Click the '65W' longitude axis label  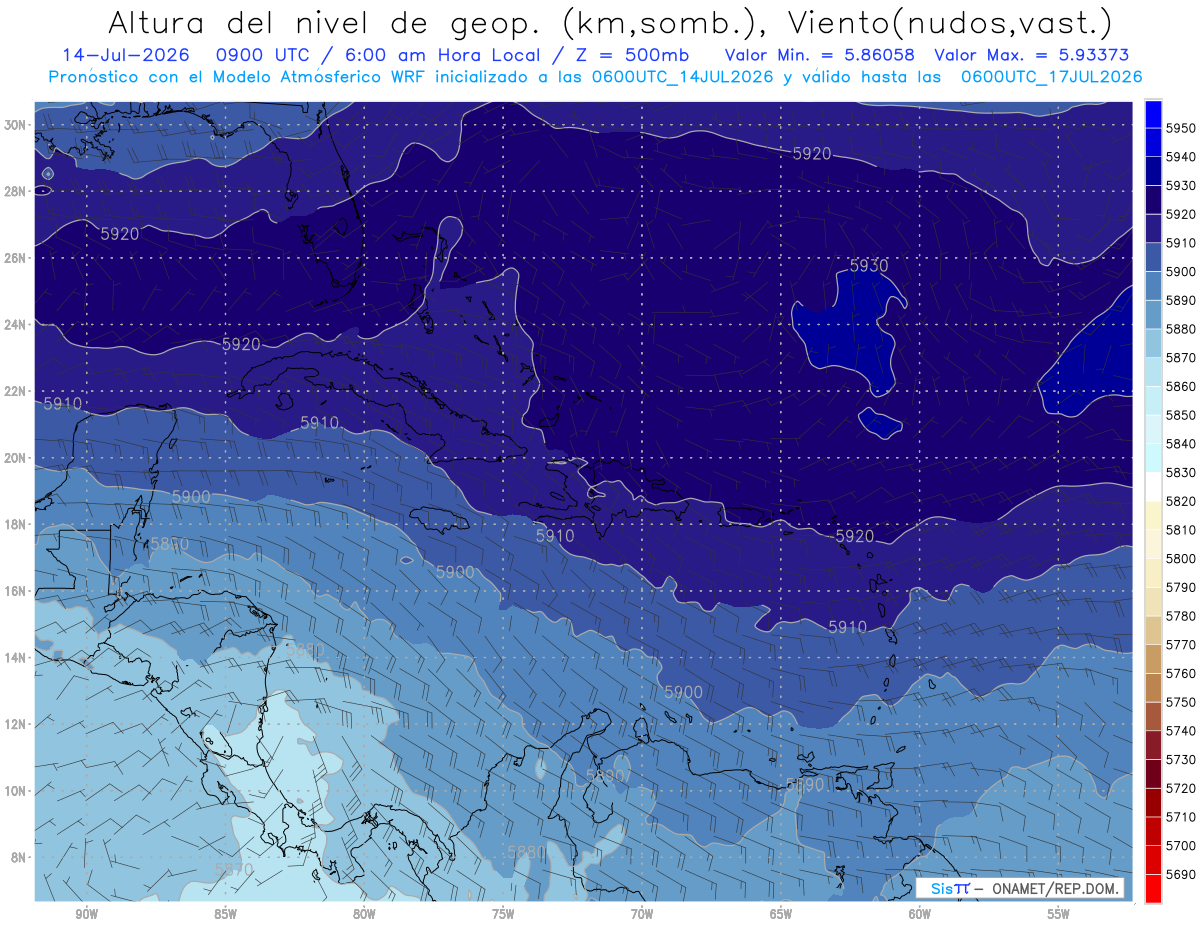tap(781, 914)
